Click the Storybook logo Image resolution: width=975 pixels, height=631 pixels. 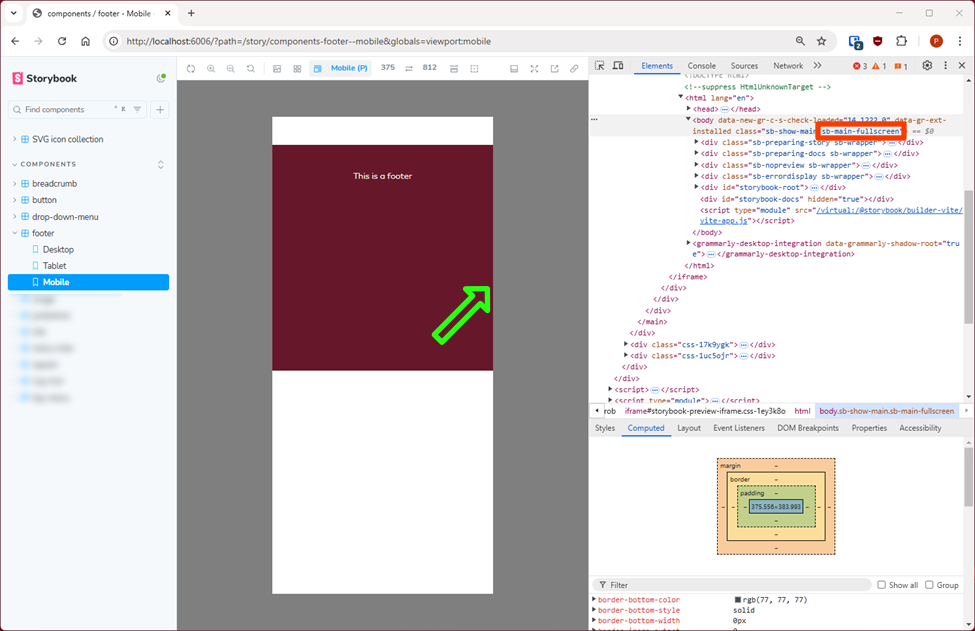point(44,78)
